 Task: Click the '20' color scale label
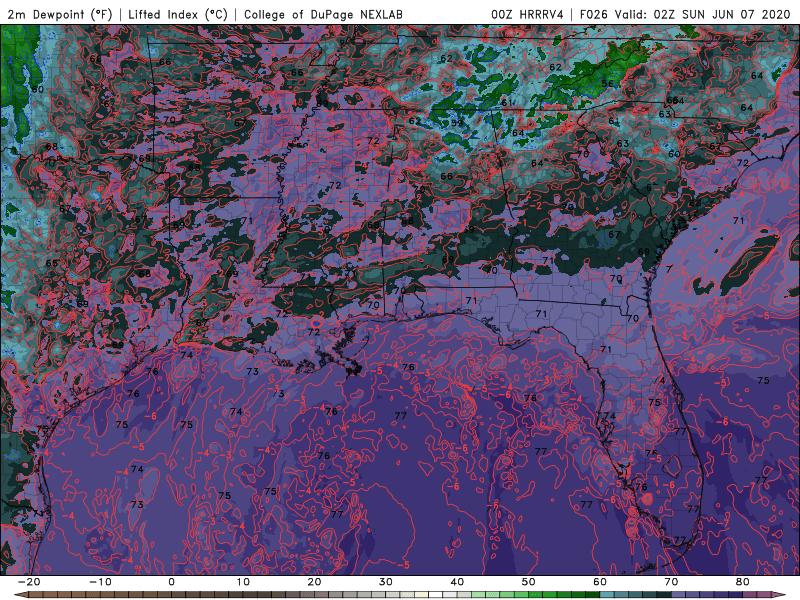314,582
